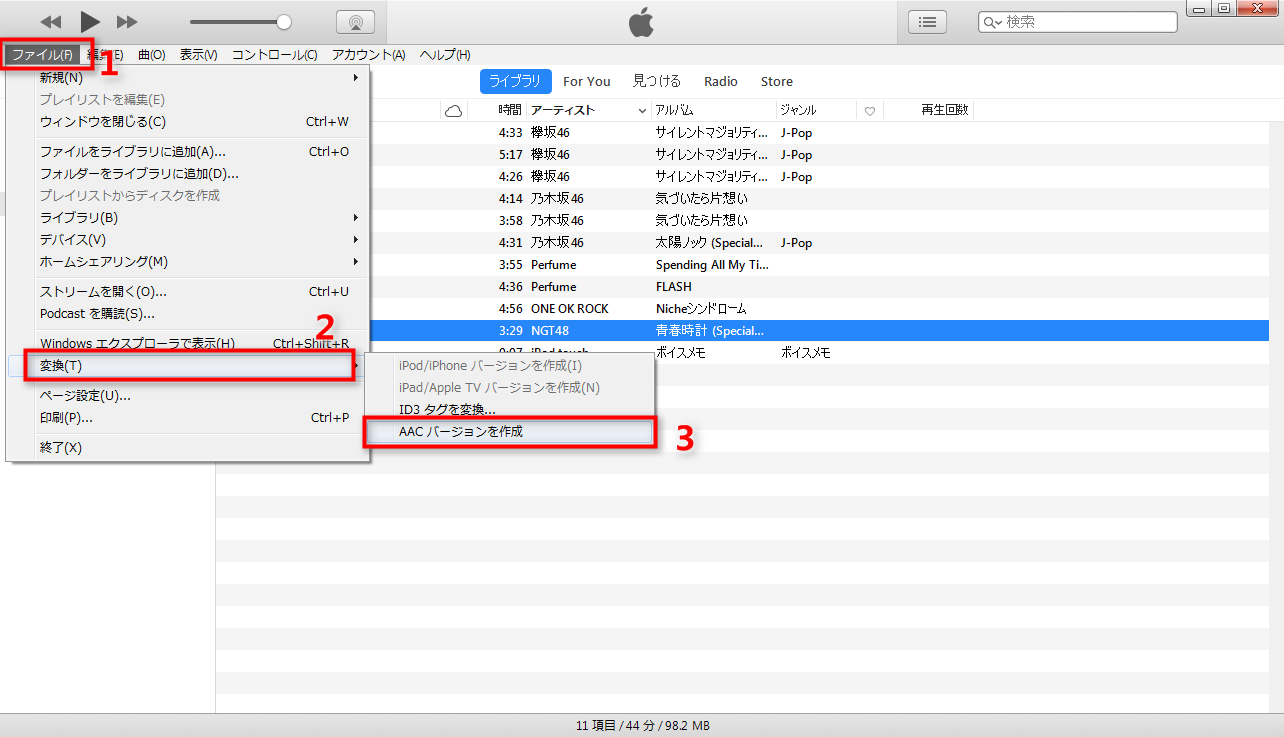Open the 曲(O) menu
The image size is (1284, 737).
click(x=152, y=55)
